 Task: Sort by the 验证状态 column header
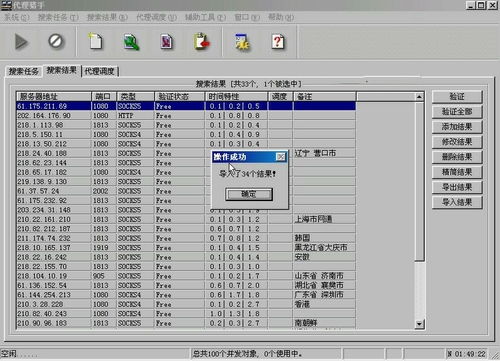[180, 97]
